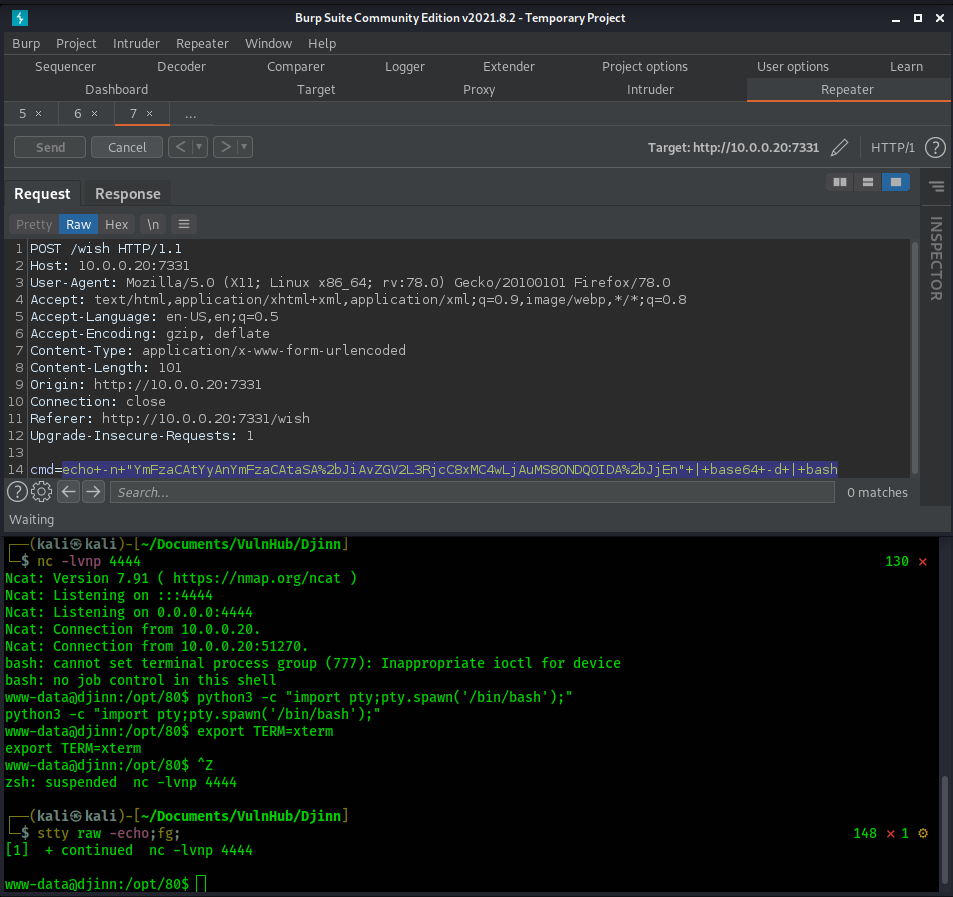The image size is (953, 897).
Task: Go forward in request history
Action: click(x=225, y=147)
